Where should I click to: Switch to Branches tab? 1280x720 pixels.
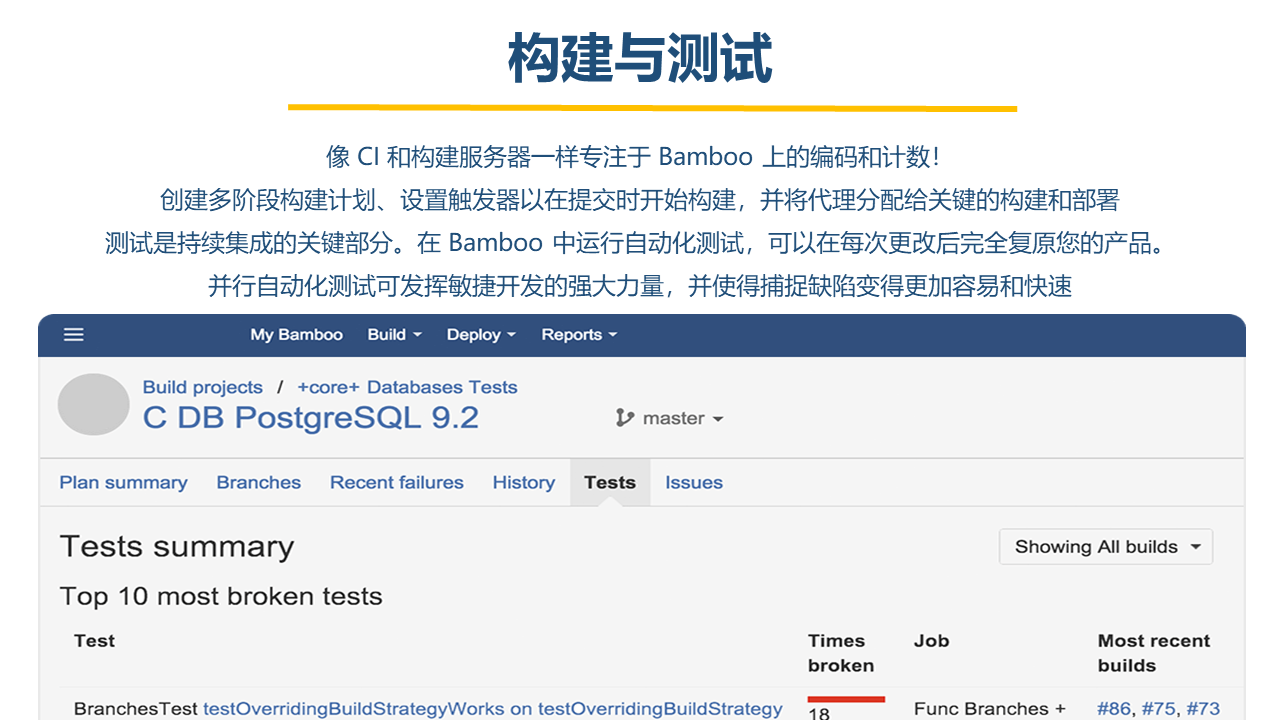(259, 482)
